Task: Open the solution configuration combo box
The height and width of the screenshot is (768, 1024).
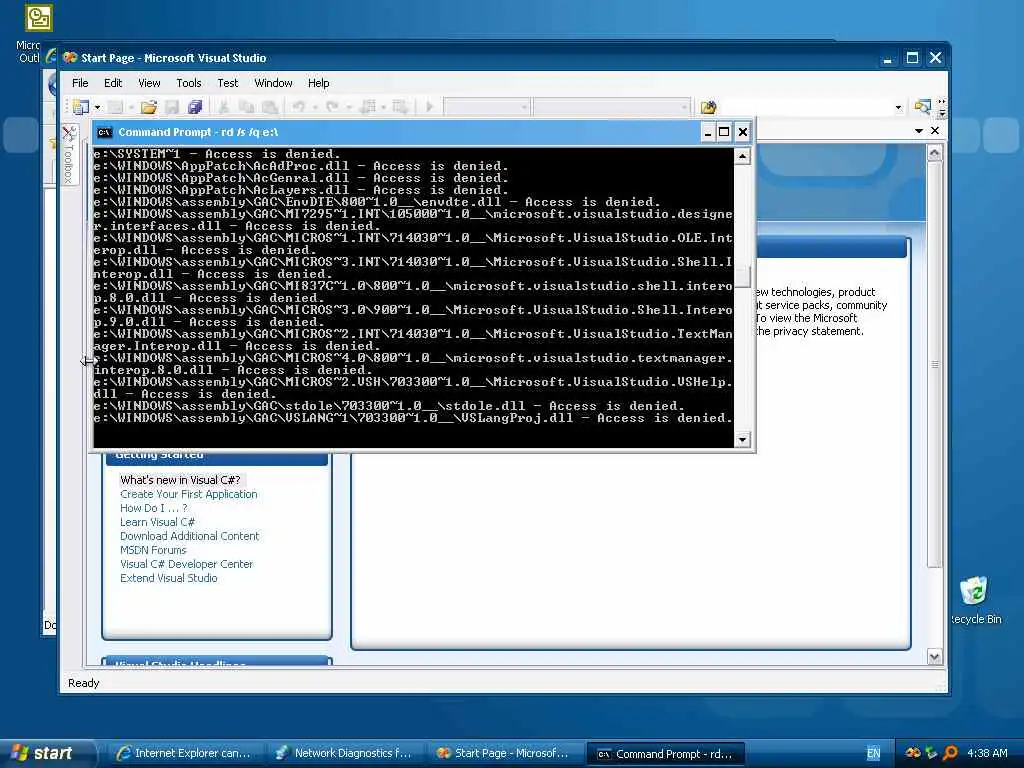Action: pyautogui.click(x=487, y=107)
